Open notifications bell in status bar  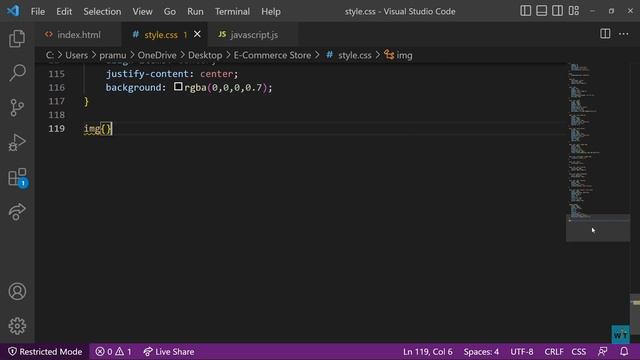(x=624, y=351)
